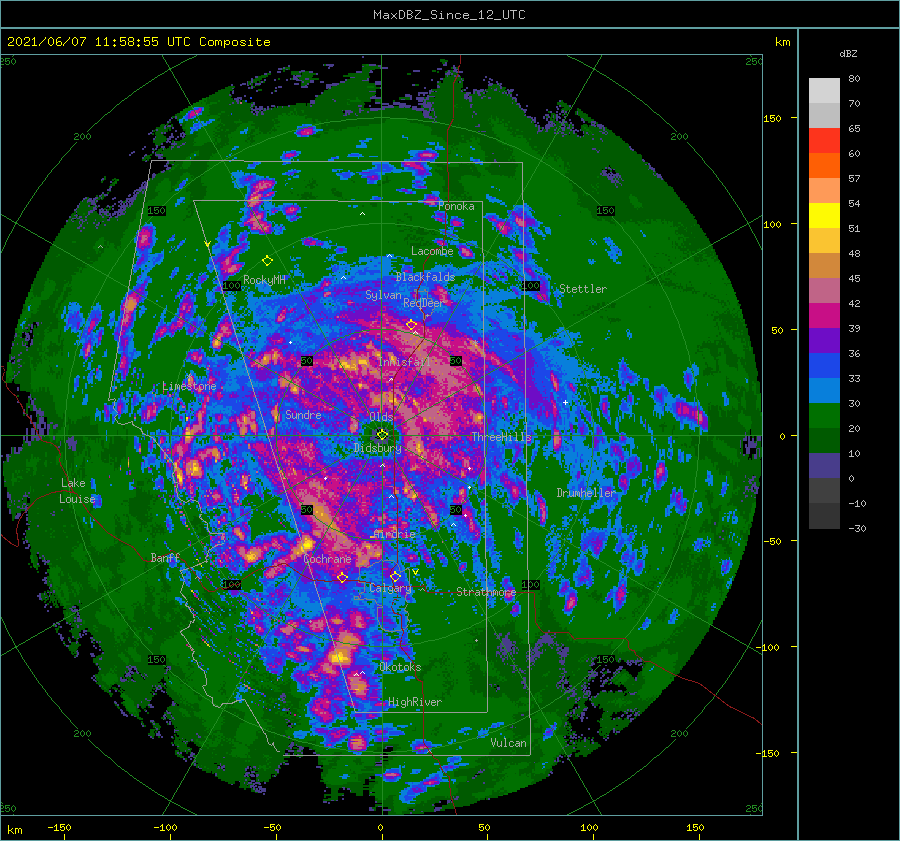Image resolution: width=900 pixels, height=841 pixels.
Task: Click the -100 tick label on bottom axis
Action: tap(165, 827)
